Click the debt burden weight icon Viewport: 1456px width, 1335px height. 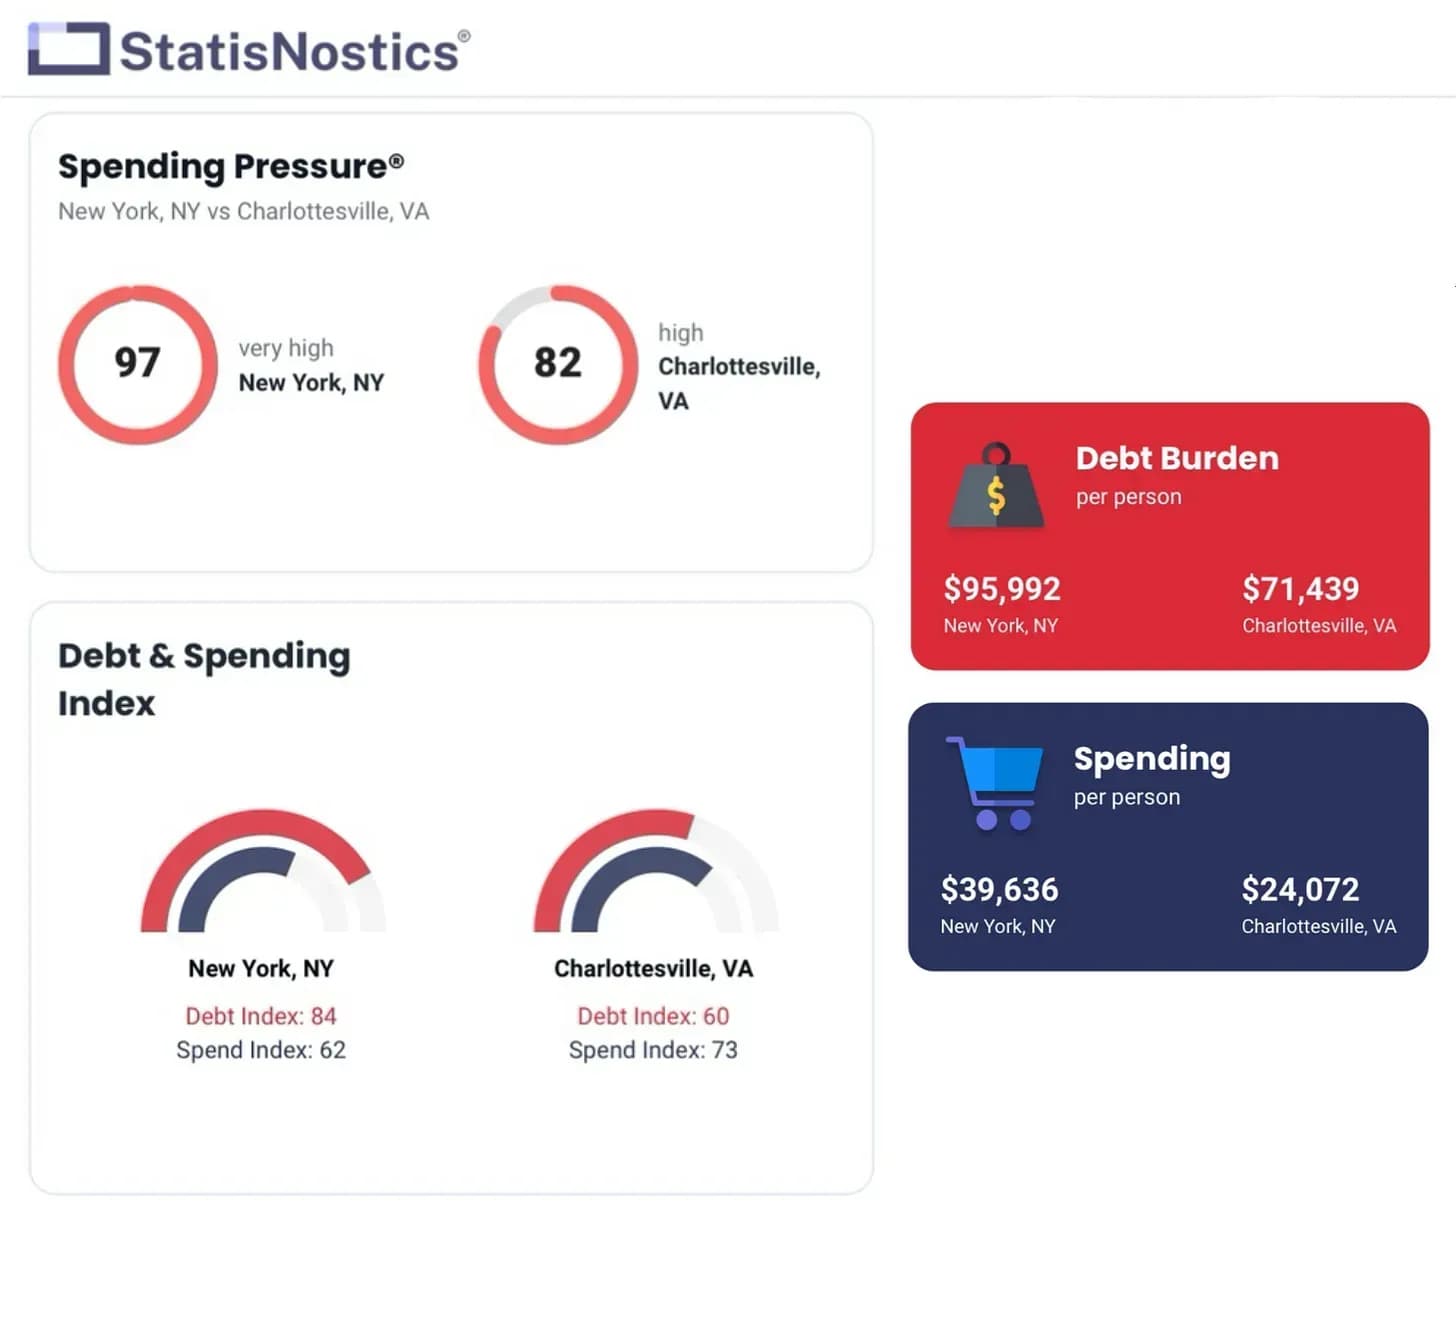coord(995,486)
